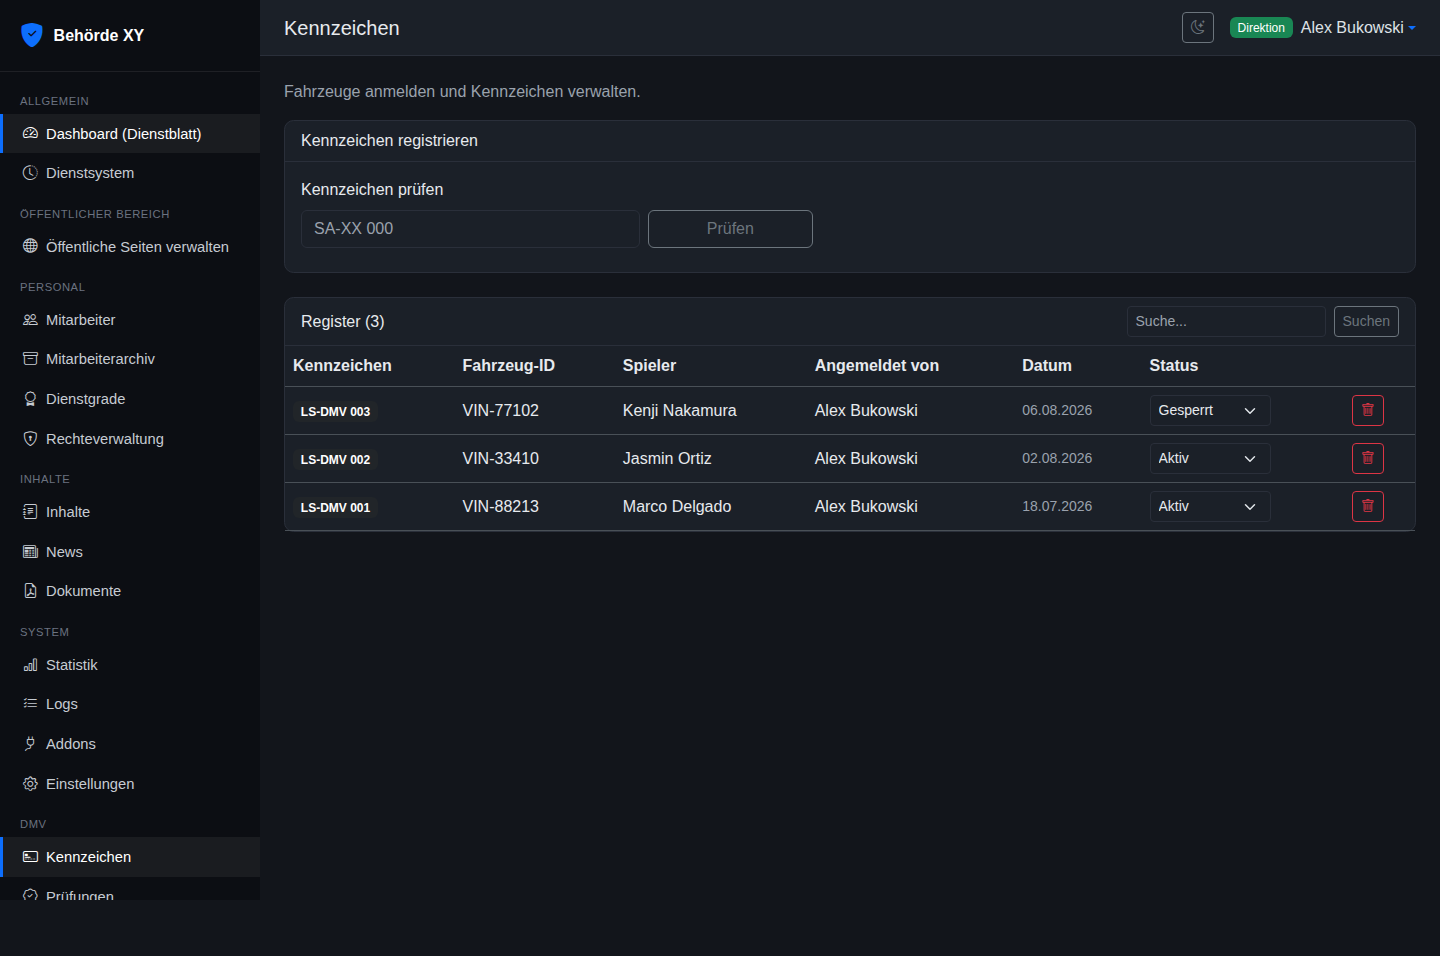This screenshot has width=1440, height=956.
Task: Click the Mitarbeiter people icon
Action: click(30, 320)
